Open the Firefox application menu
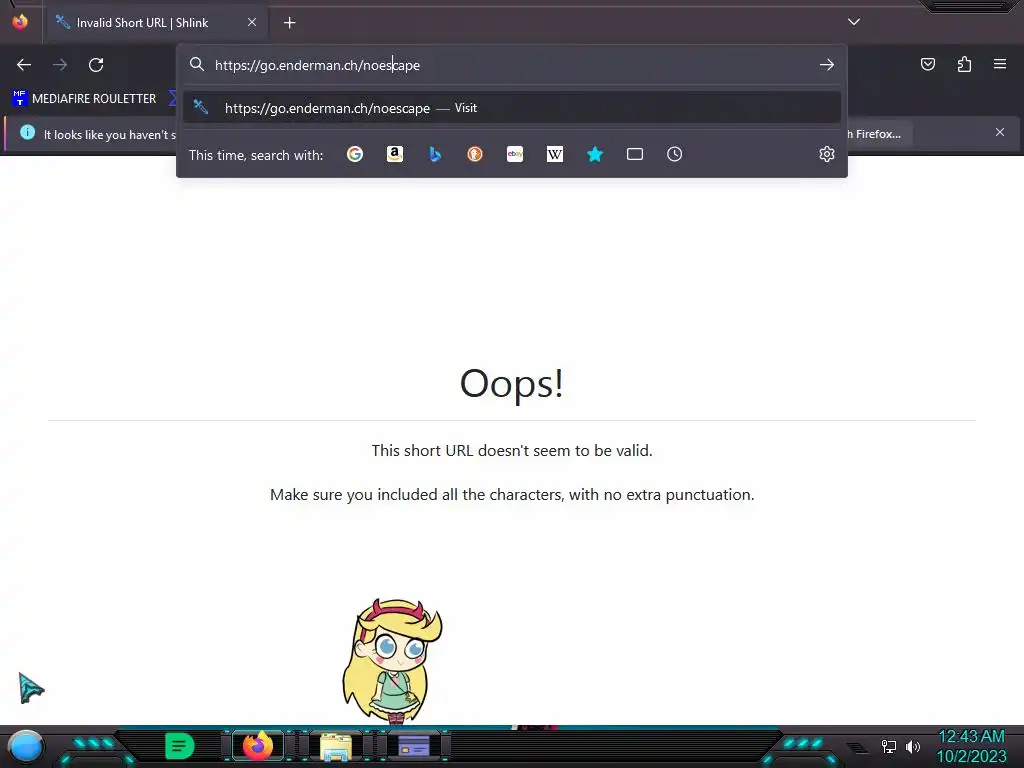 pos(1000,64)
